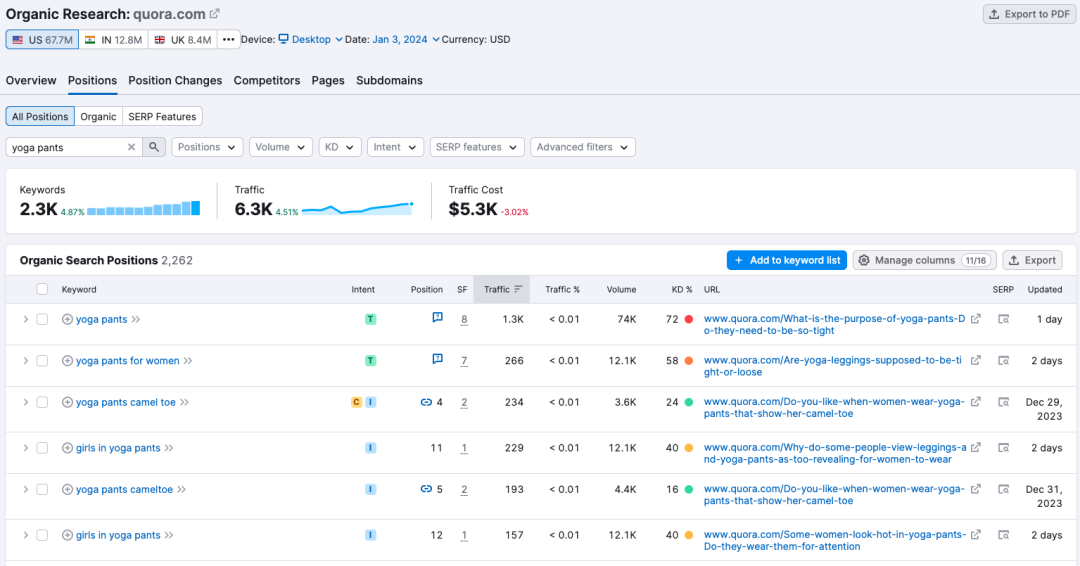This screenshot has height=566, width=1080.
Task: Click the SERP Features toggle filter
Action: point(162,116)
